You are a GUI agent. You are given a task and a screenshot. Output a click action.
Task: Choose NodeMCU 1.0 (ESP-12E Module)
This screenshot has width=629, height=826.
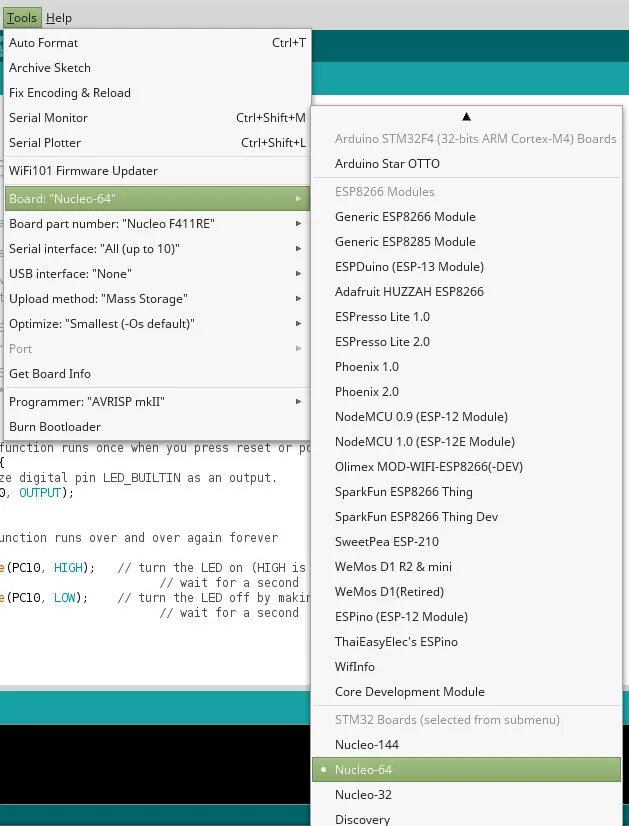click(x=467, y=441)
